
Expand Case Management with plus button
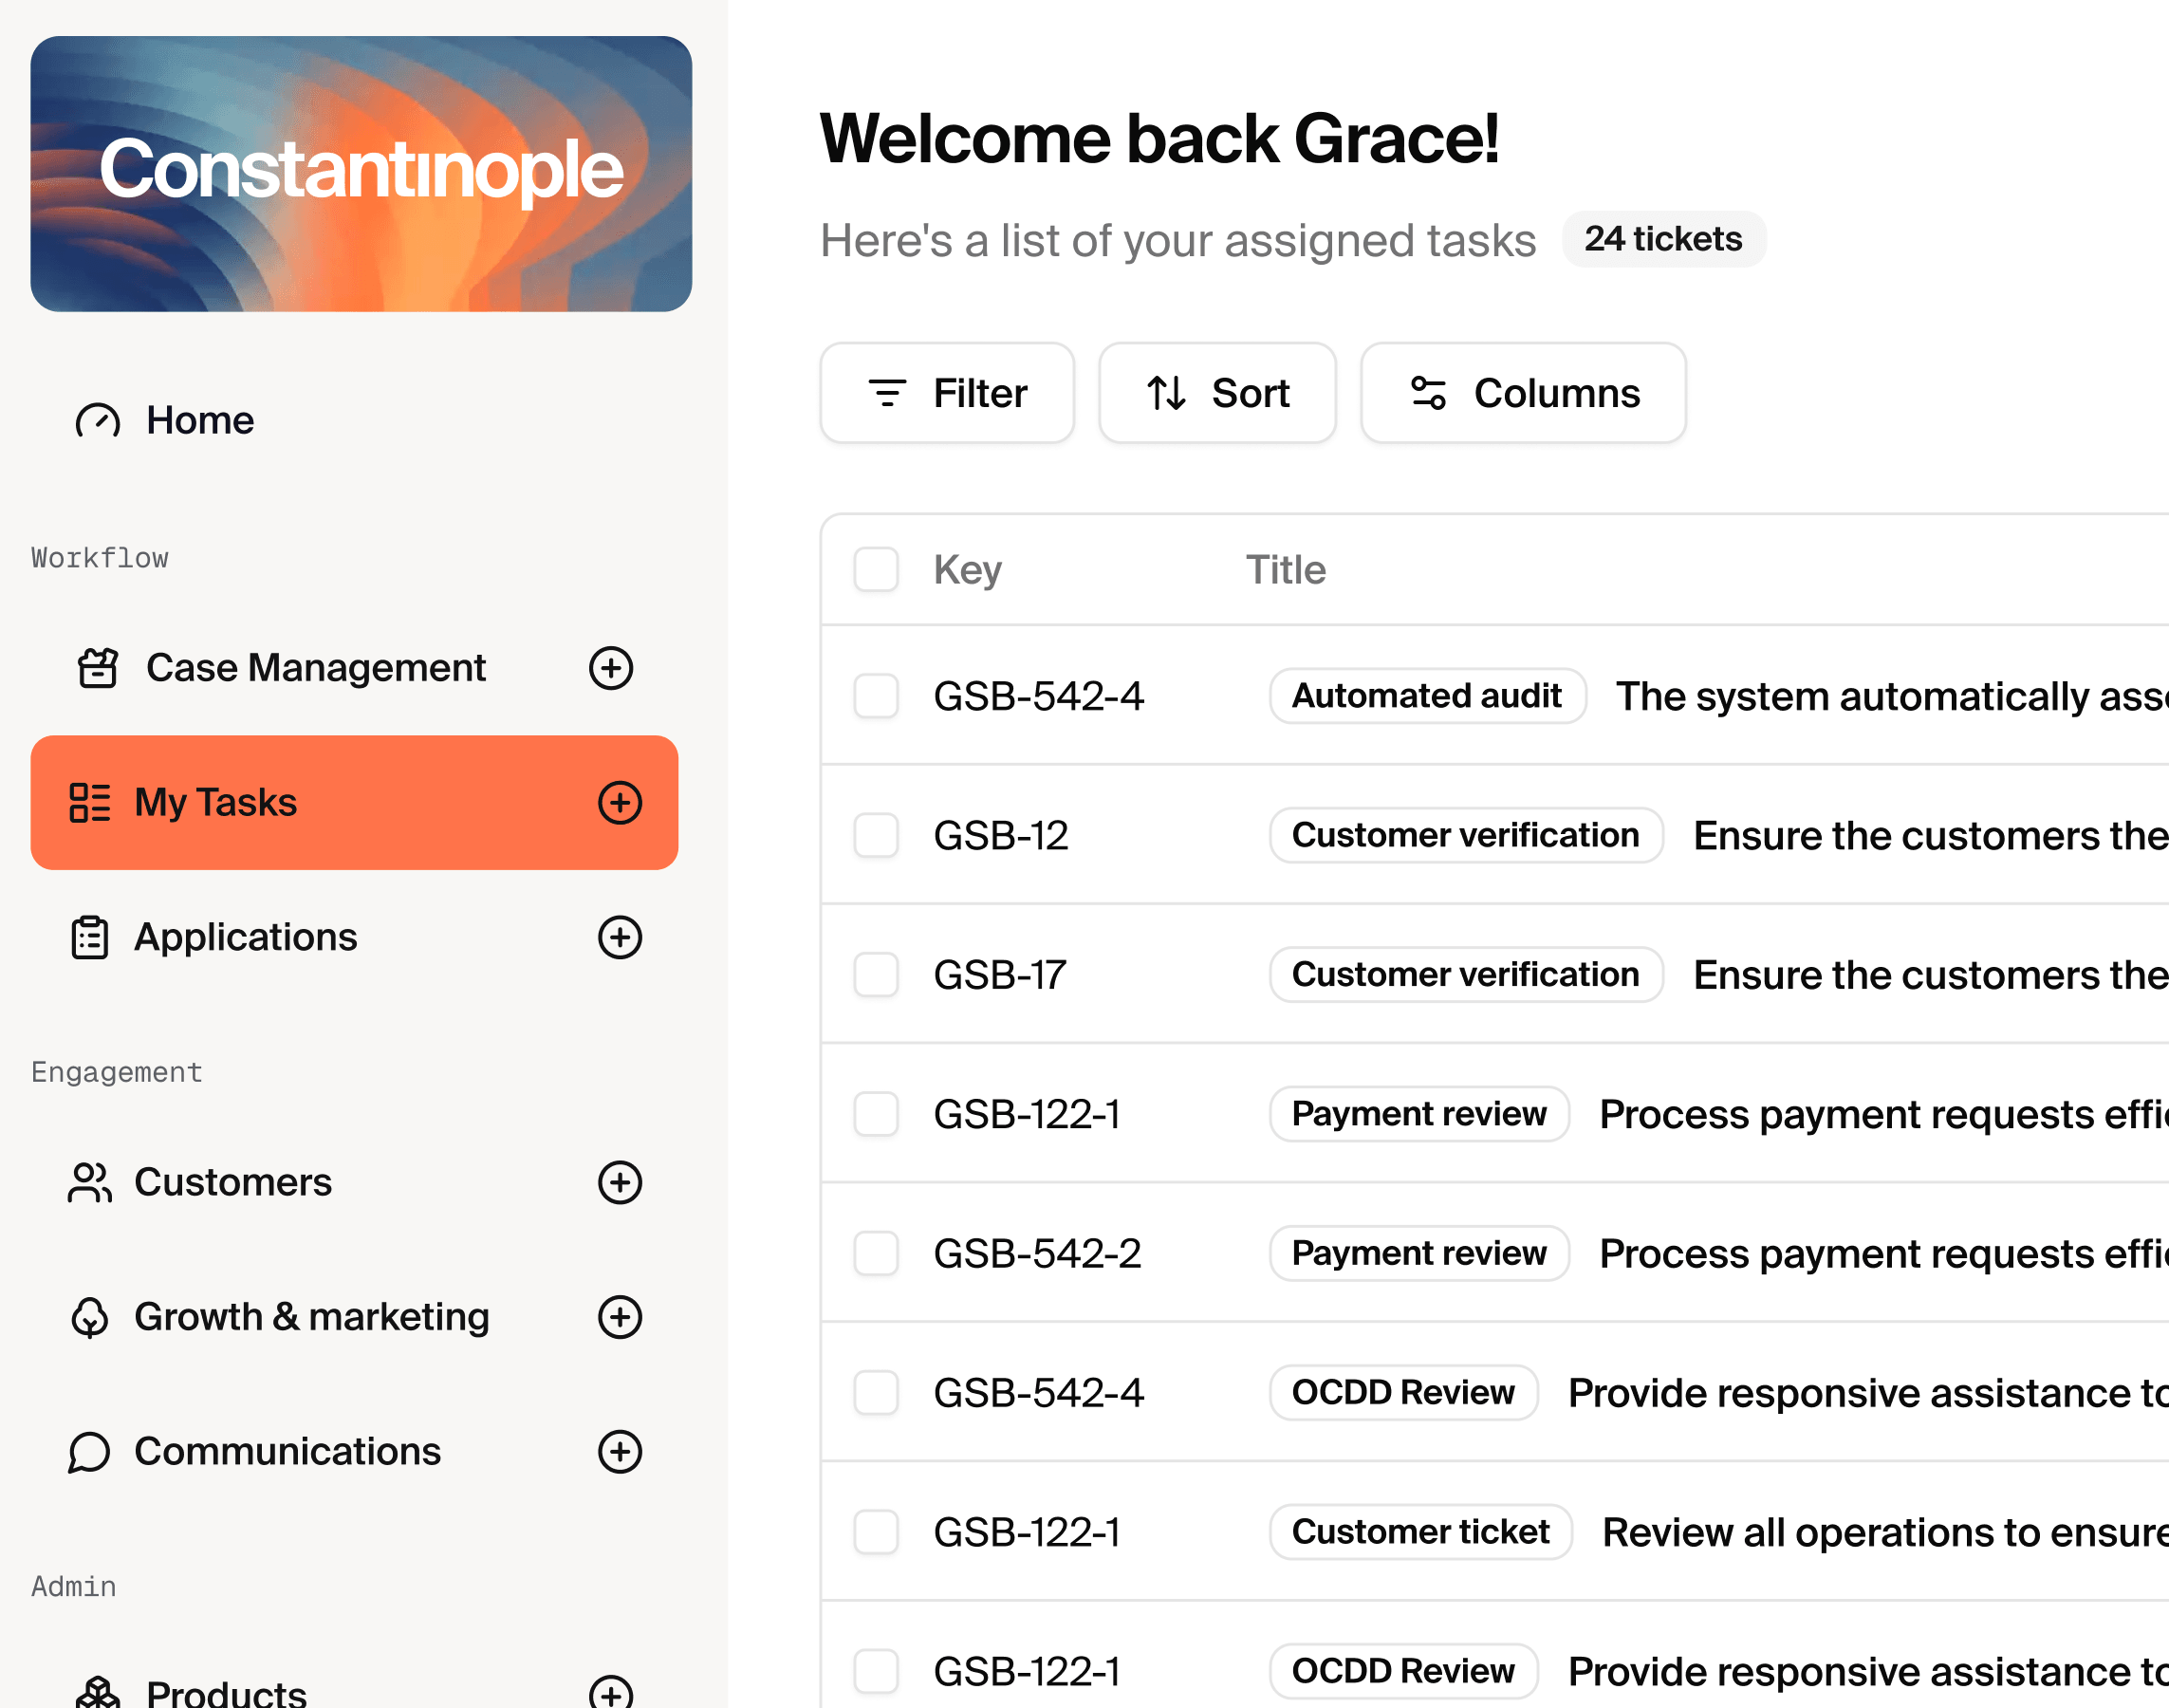click(x=611, y=668)
